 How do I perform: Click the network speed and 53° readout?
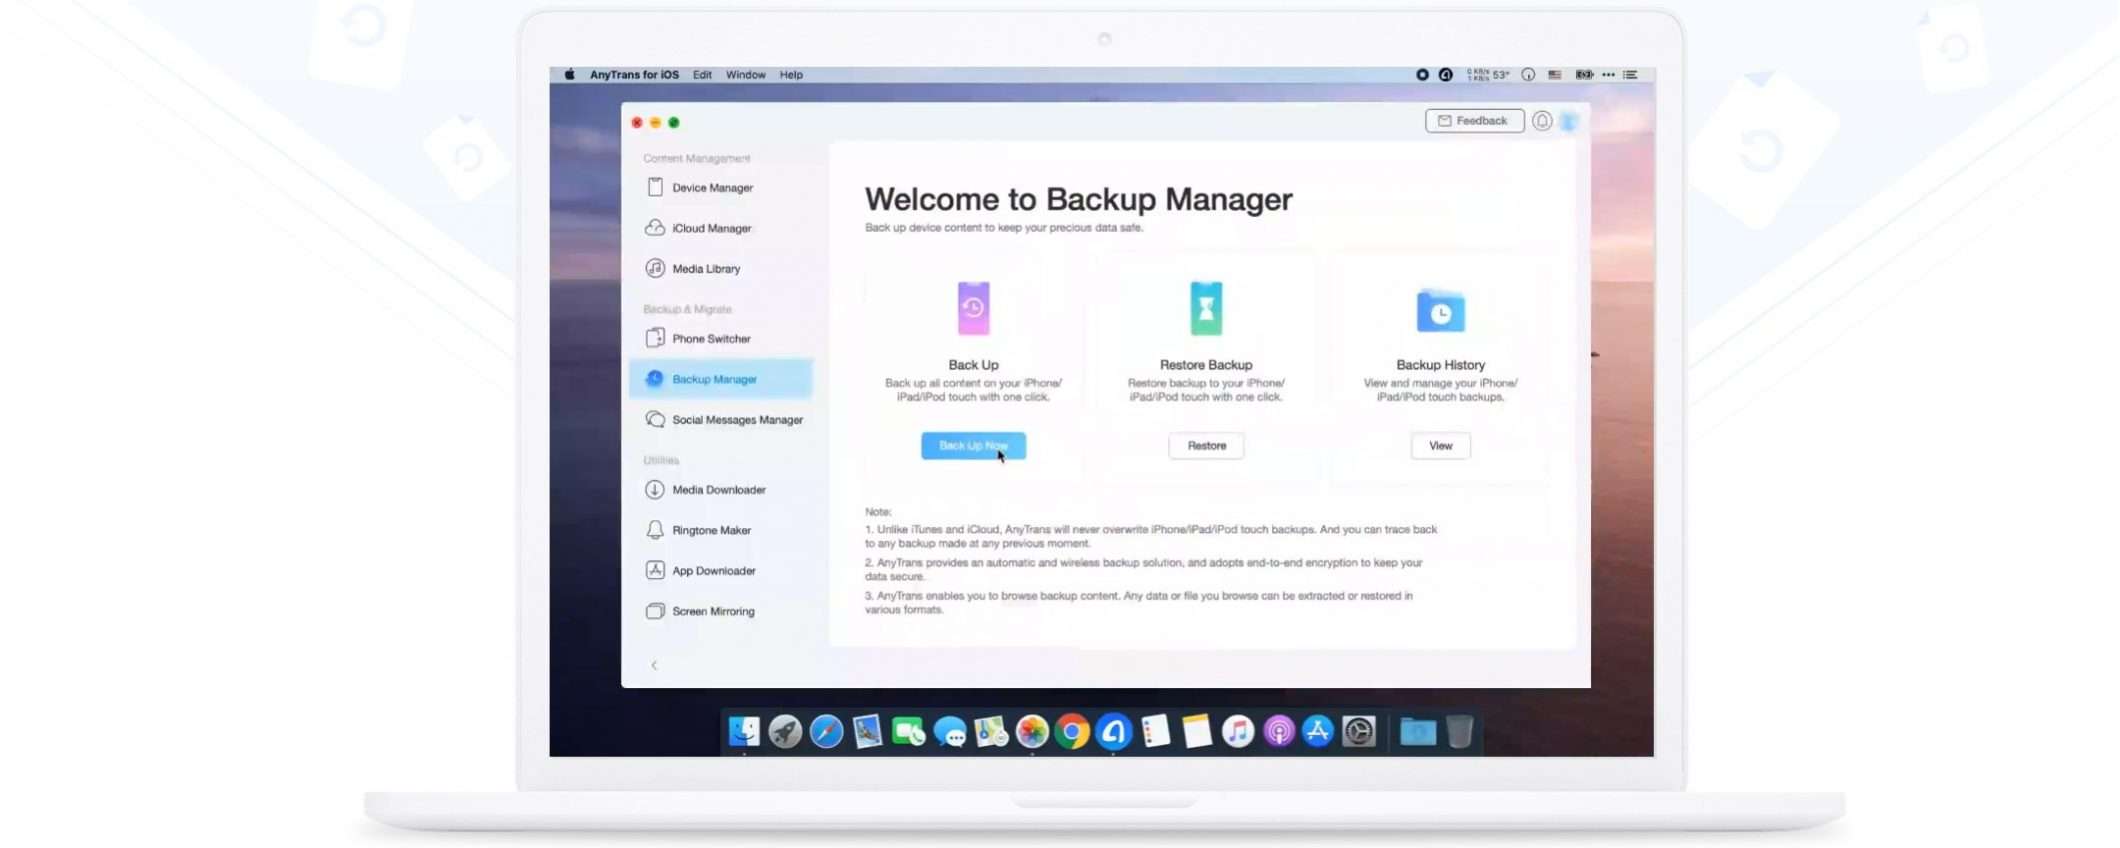point(1488,75)
